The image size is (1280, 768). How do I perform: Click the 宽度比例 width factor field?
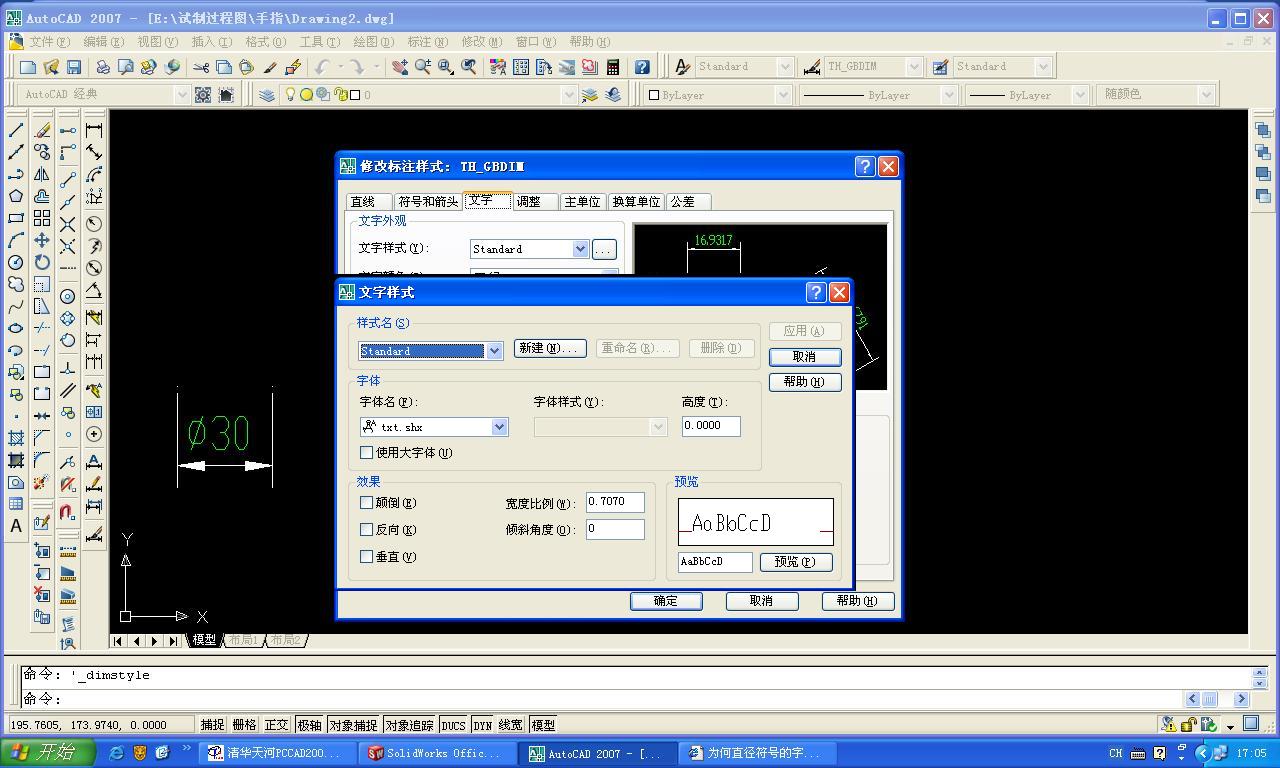(x=615, y=502)
